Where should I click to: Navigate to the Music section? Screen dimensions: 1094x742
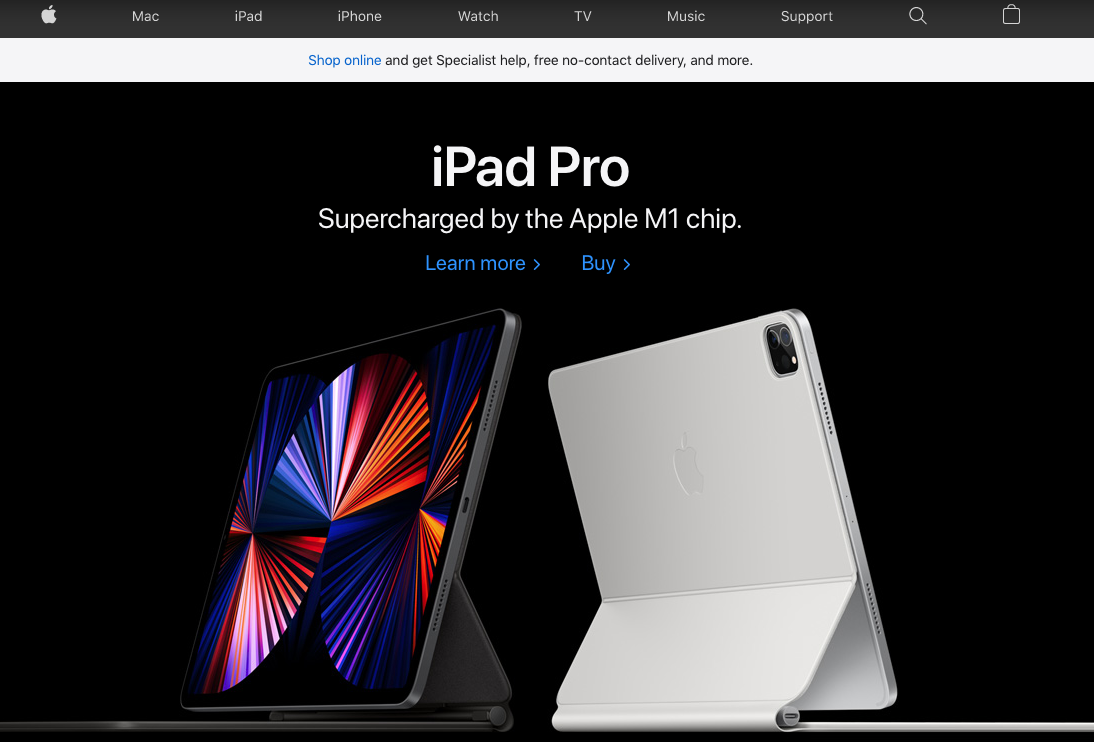(x=686, y=16)
